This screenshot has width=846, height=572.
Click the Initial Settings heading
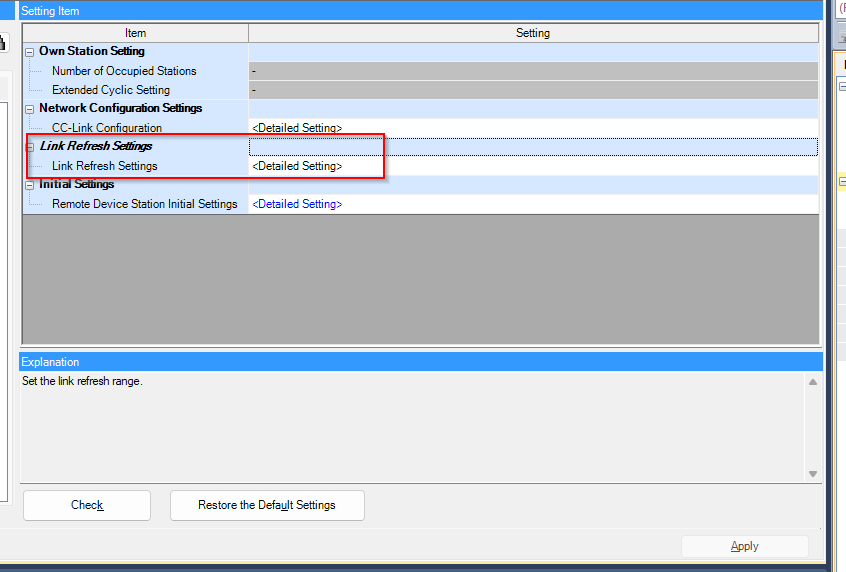pyautogui.click(x=77, y=185)
